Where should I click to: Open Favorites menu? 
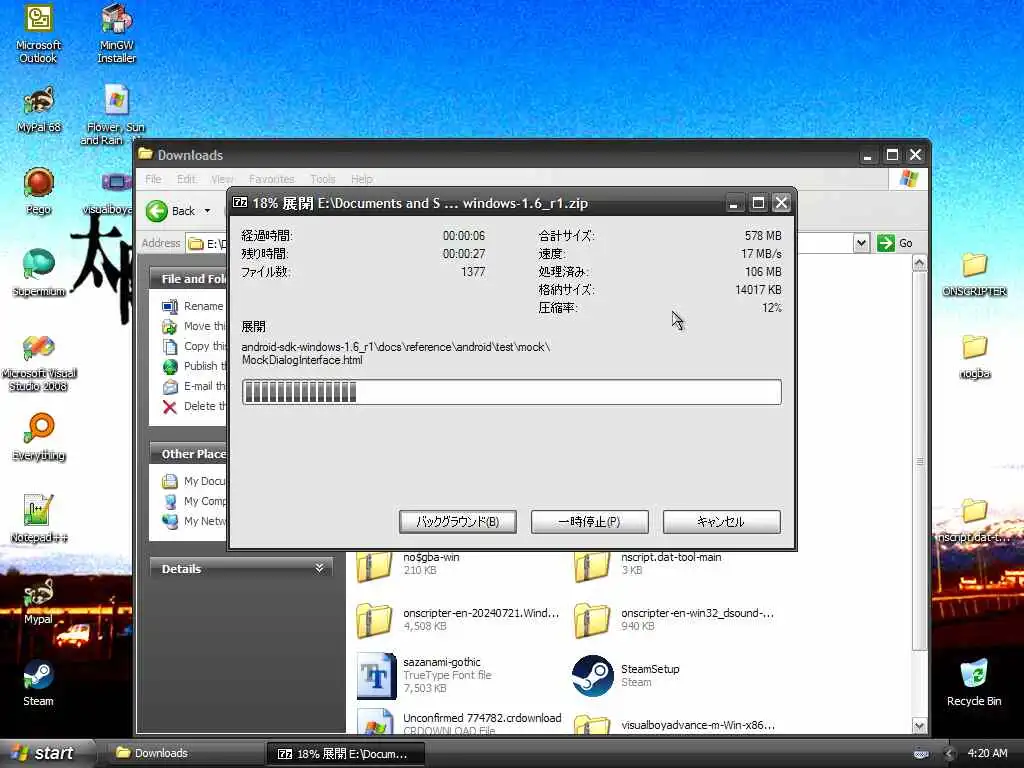(x=271, y=179)
